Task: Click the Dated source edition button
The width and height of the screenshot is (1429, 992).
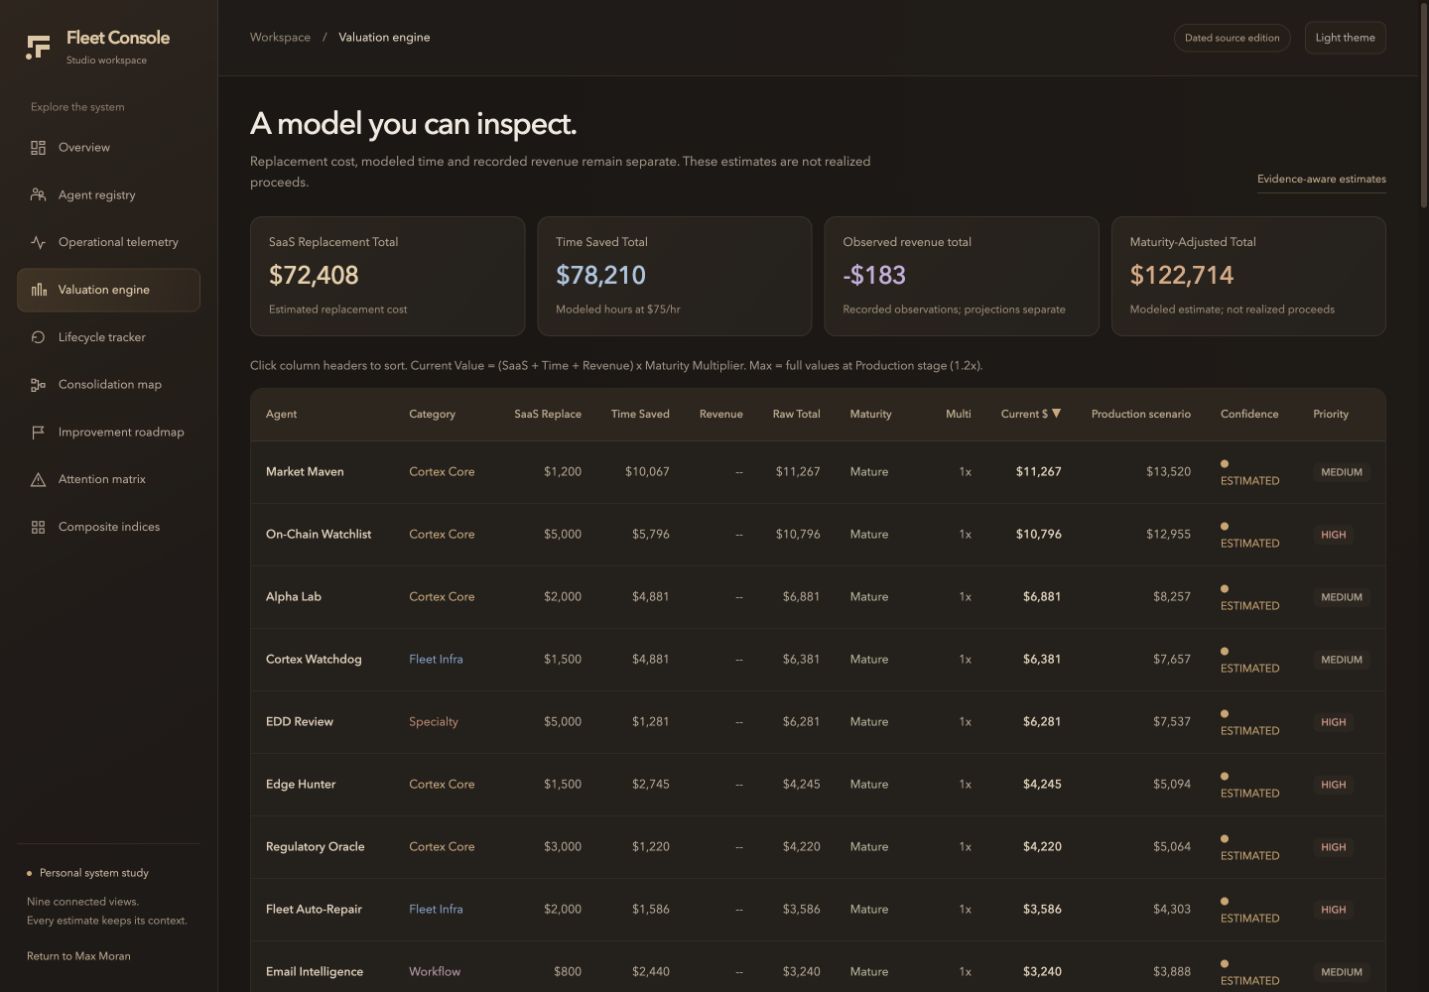Action: 1232,38
